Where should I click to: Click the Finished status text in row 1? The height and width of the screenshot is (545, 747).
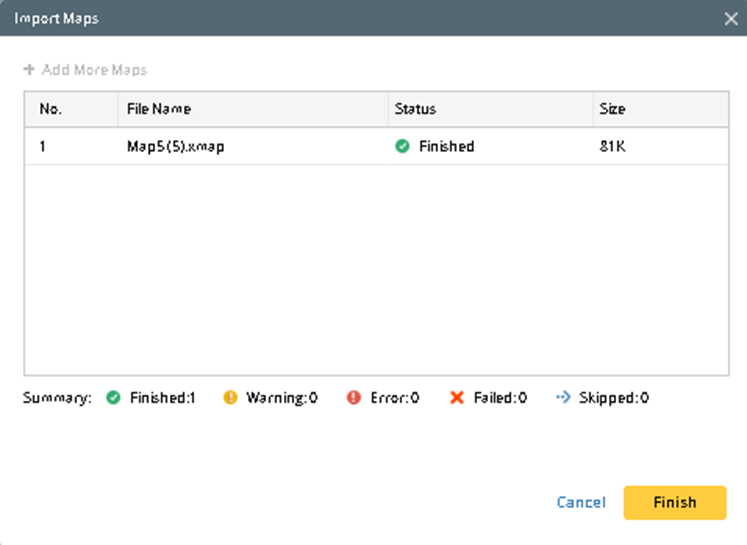point(446,146)
